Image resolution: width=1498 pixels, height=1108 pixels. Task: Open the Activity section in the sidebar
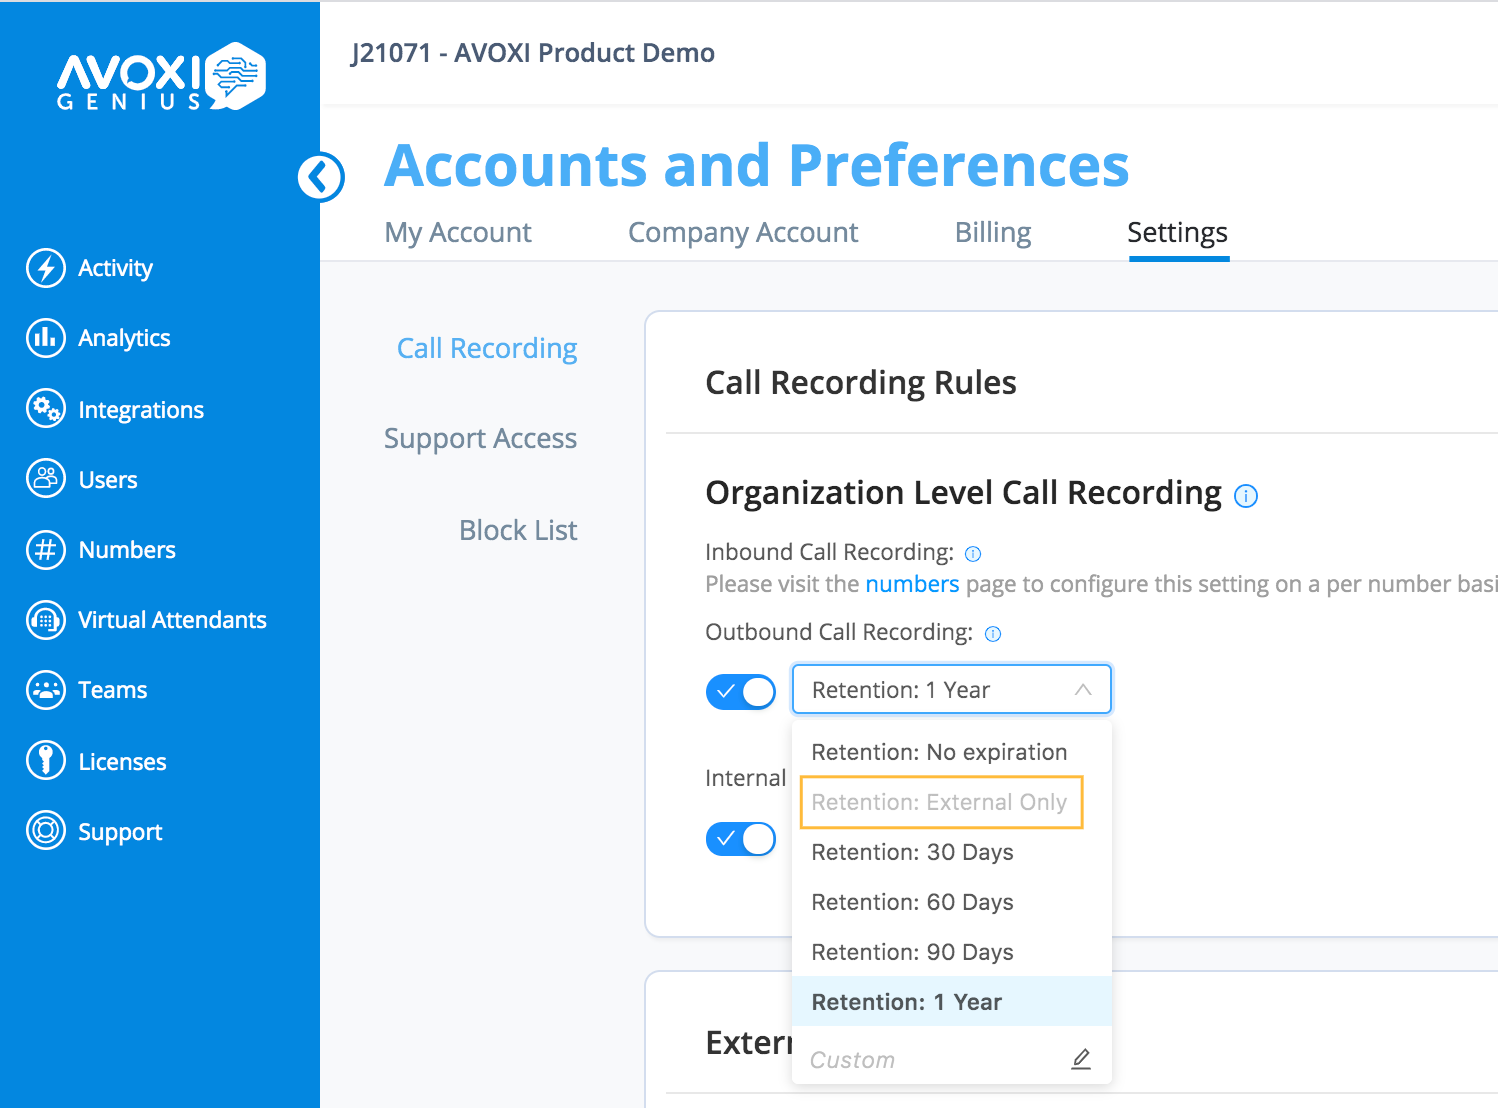pyautogui.click(x=45, y=268)
